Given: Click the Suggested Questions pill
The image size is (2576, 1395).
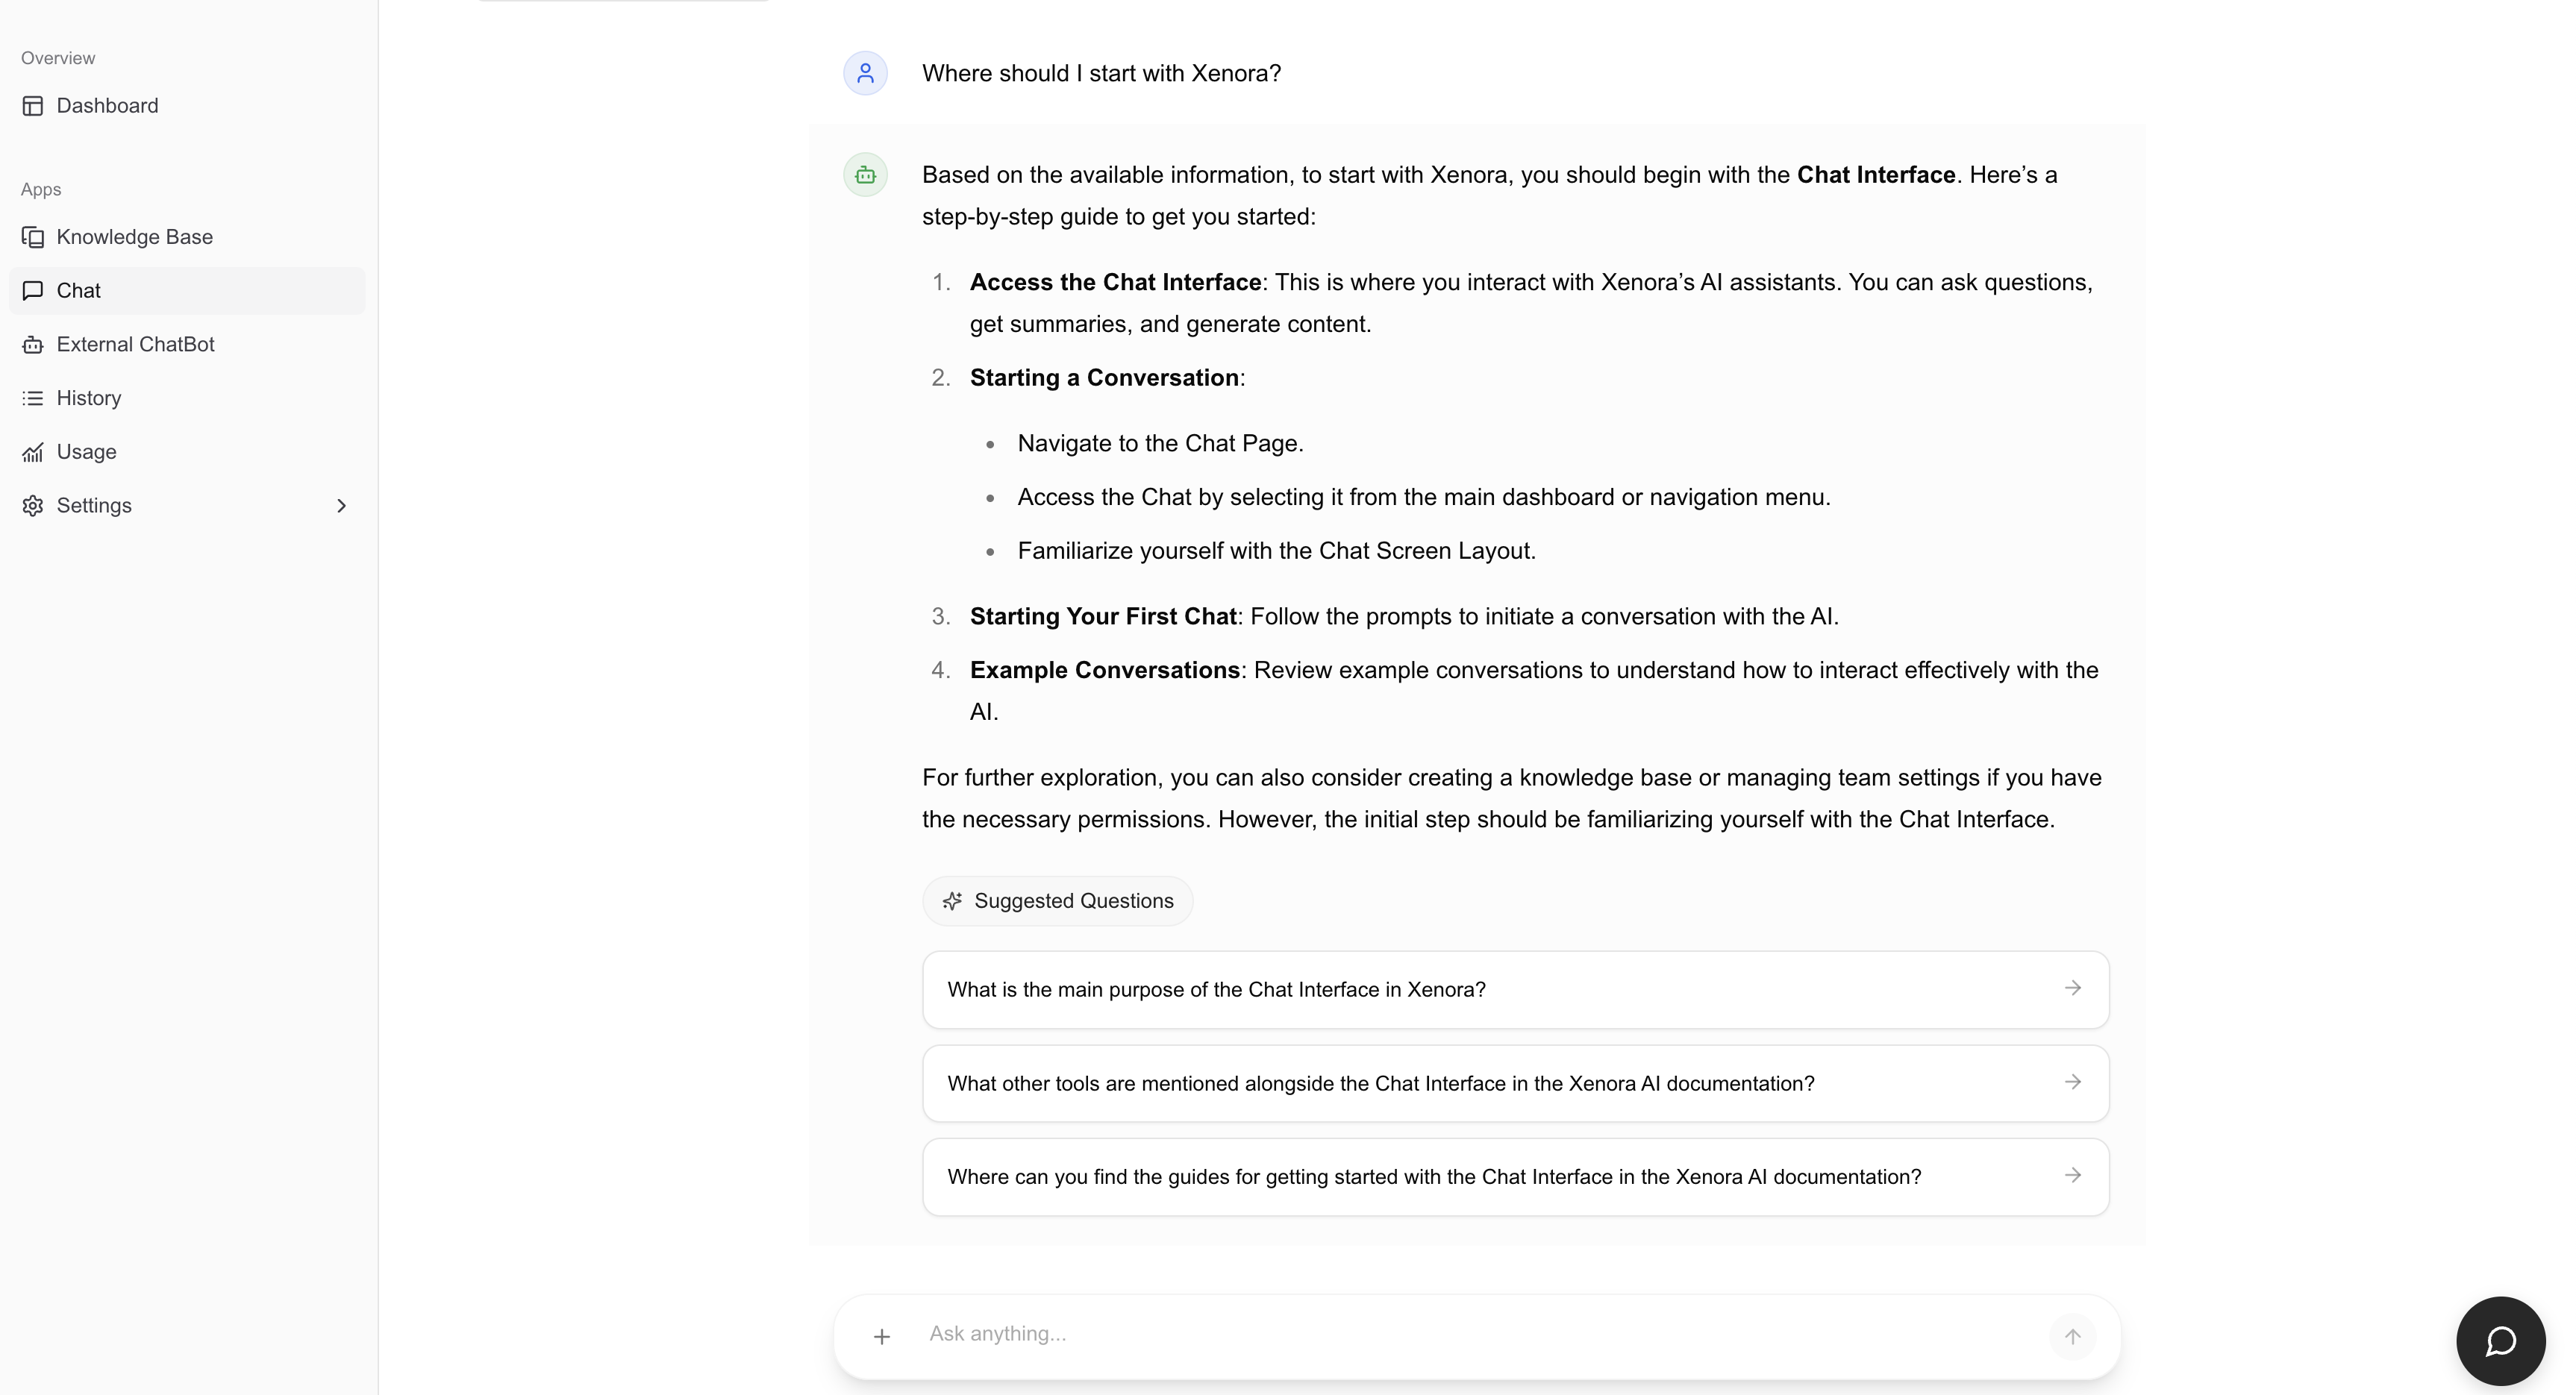Looking at the screenshot, I should click(1057, 900).
